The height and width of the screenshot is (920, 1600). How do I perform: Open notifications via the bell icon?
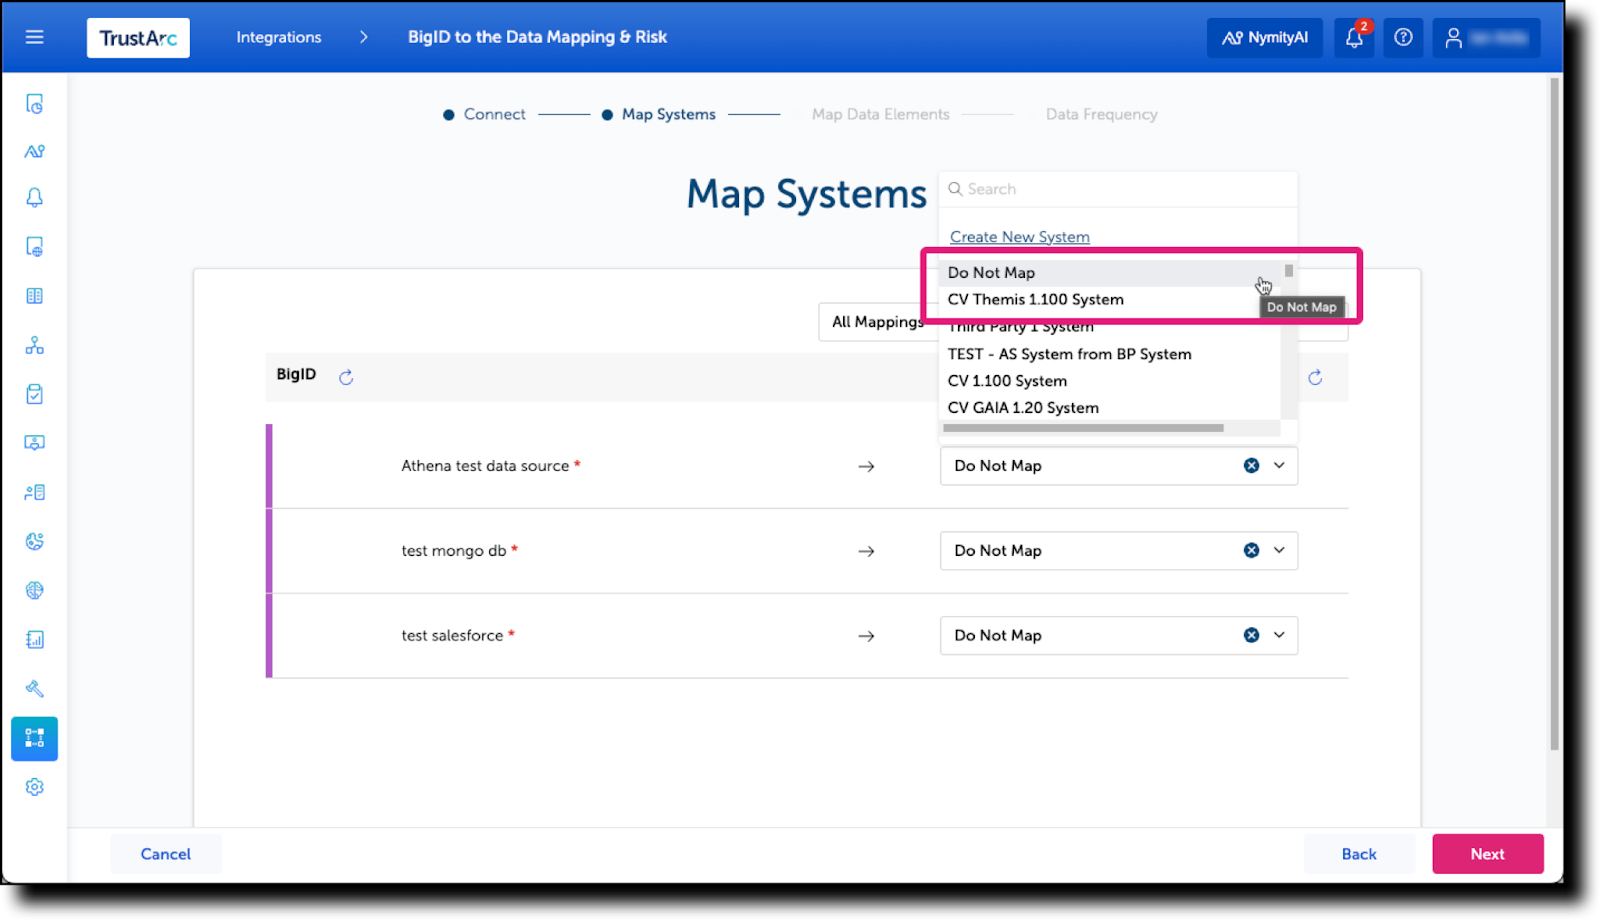[x=1354, y=37]
